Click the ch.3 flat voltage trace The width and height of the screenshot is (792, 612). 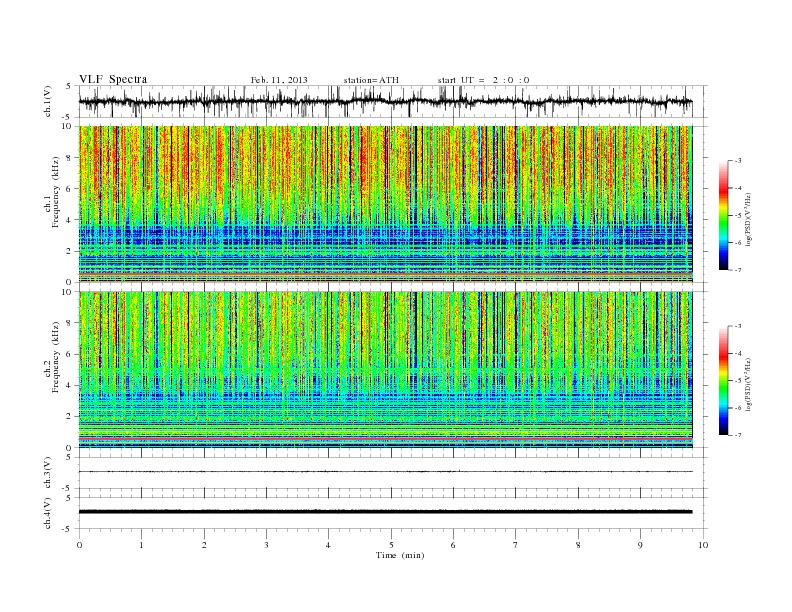385,472
